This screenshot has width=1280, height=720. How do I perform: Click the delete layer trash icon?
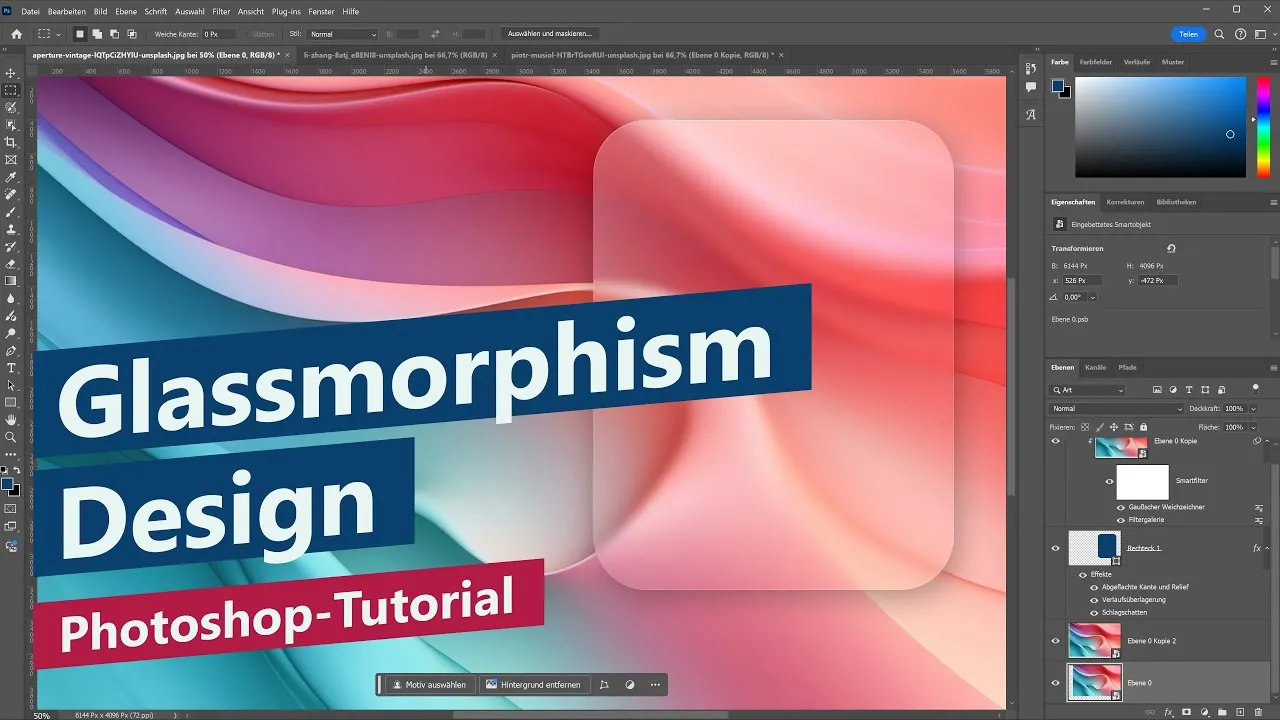coord(1258,712)
